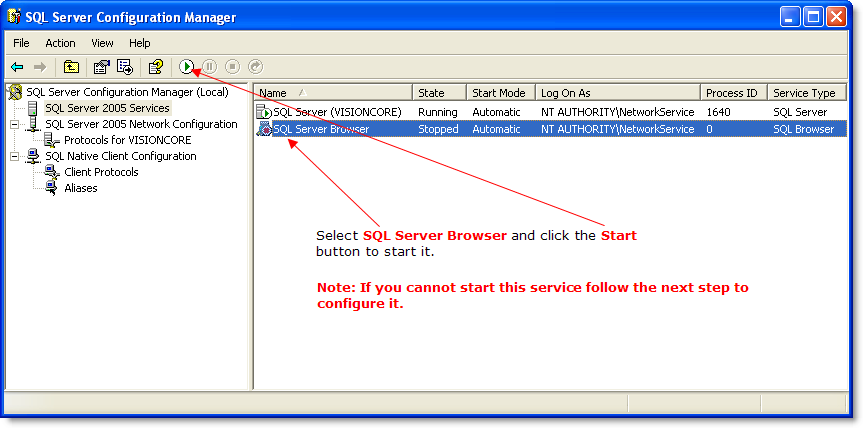863x428 pixels.
Task: Open the File menu
Action: 21,43
